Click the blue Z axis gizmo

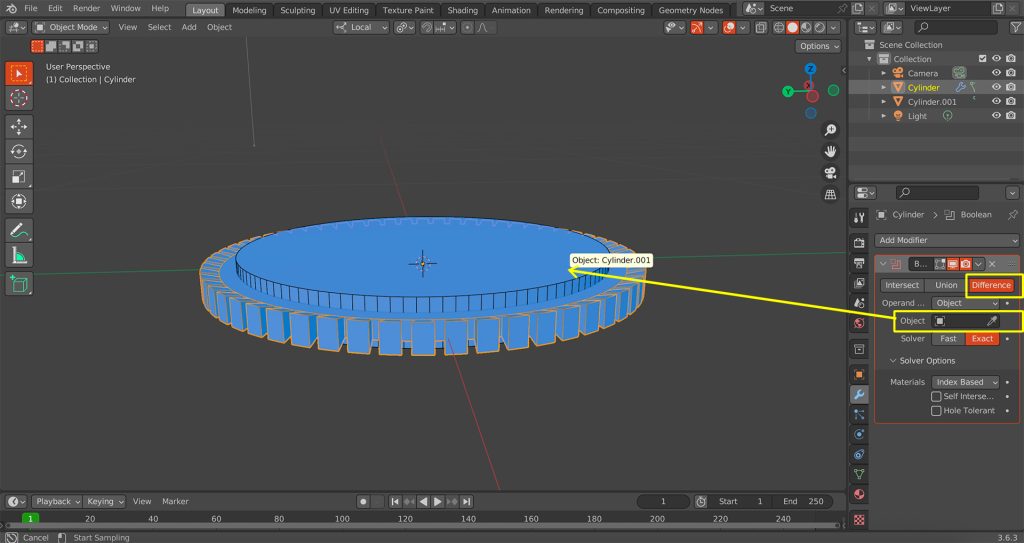(810, 69)
